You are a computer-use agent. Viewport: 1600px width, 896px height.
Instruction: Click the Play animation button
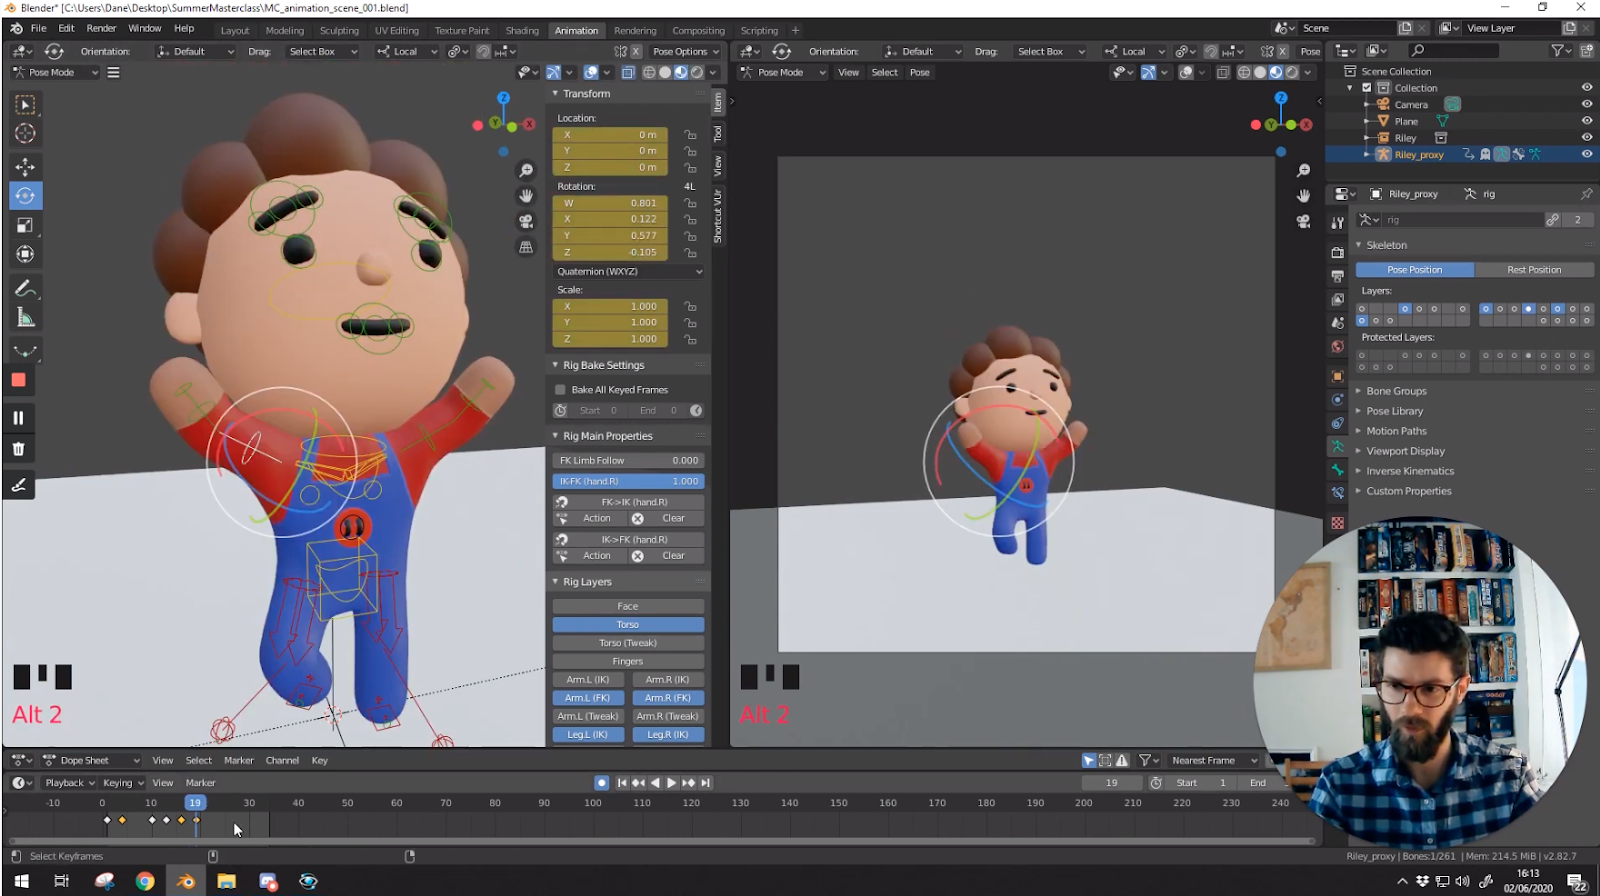[671, 783]
